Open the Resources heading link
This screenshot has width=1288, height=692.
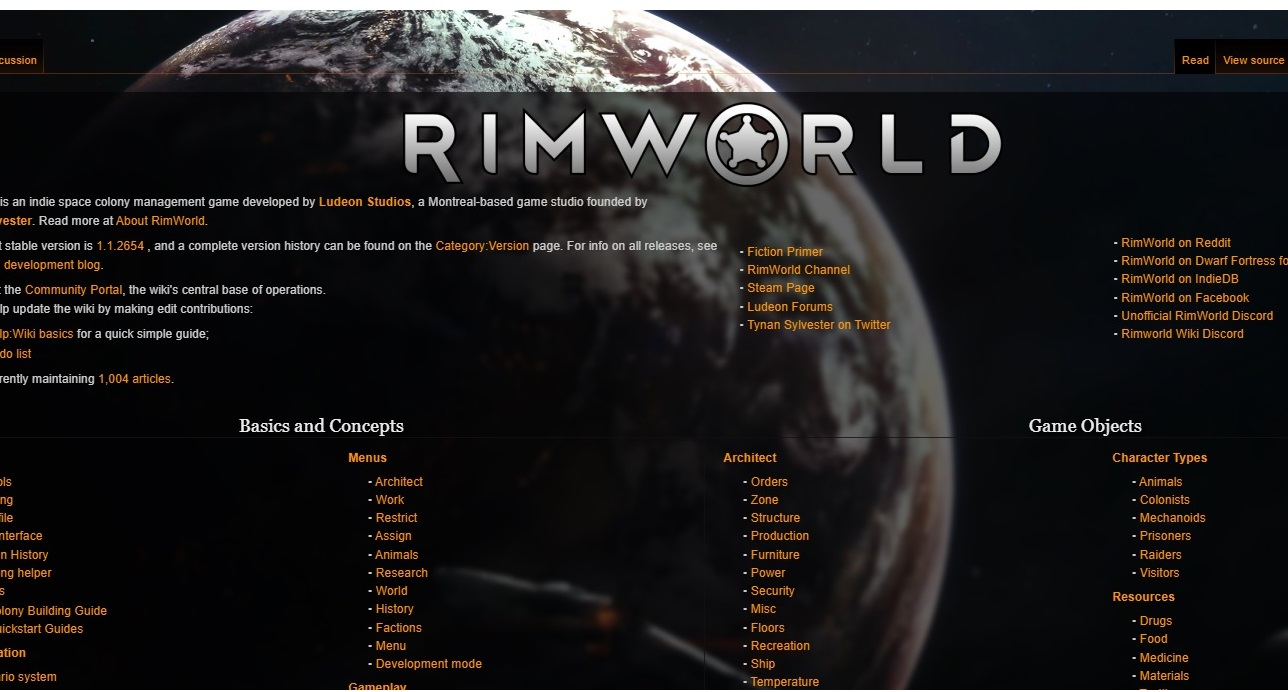[x=1143, y=597]
